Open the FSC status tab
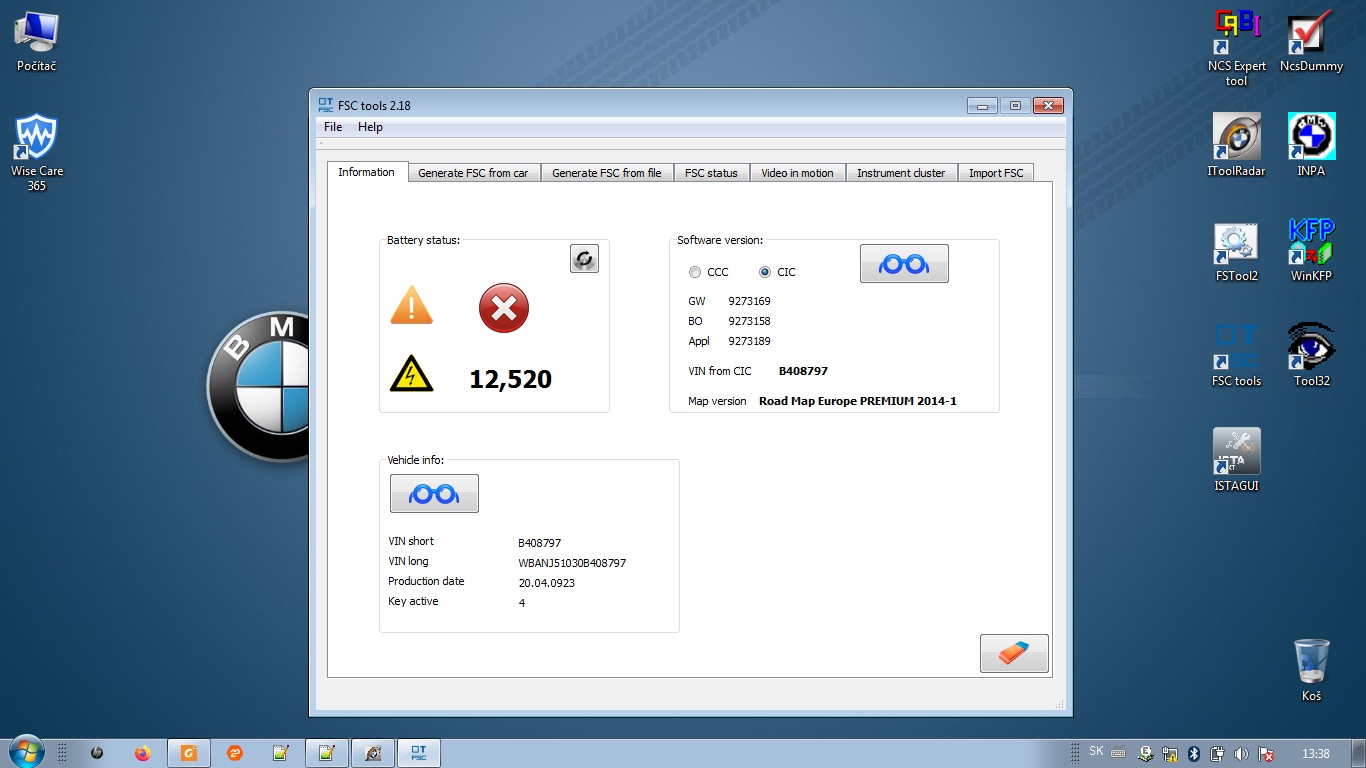Viewport: 1366px width, 768px height. click(711, 173)
